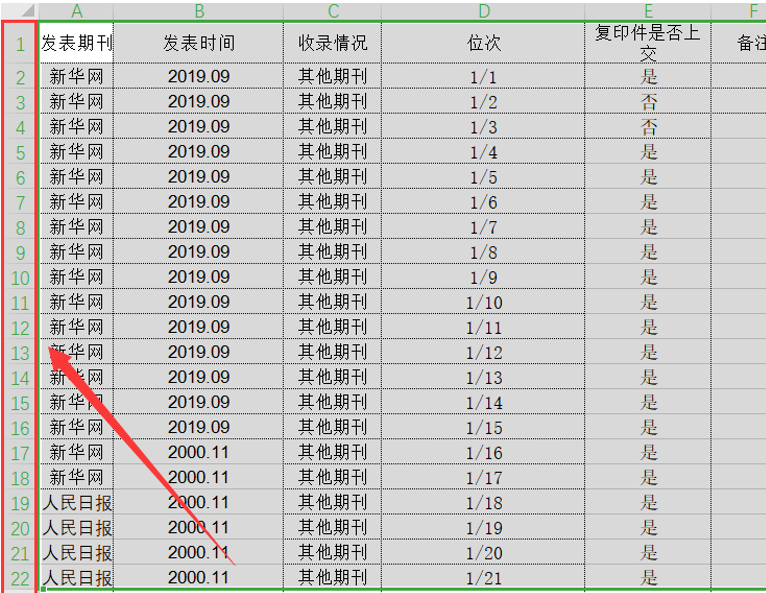The width and height of the screenshot is (766, 593).
Task: Click 是 in row 22
Action: [648, 578]
